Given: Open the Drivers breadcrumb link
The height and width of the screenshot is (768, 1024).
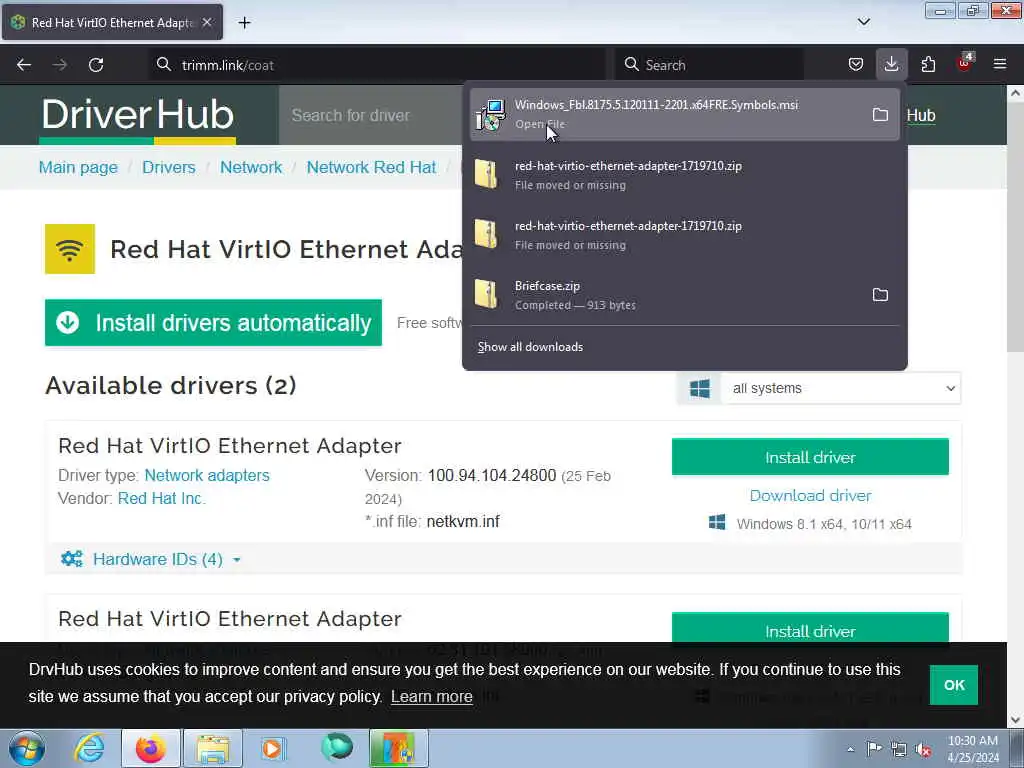Looking at the screenshot, I should pyautogui.click(x=168, y=167).
